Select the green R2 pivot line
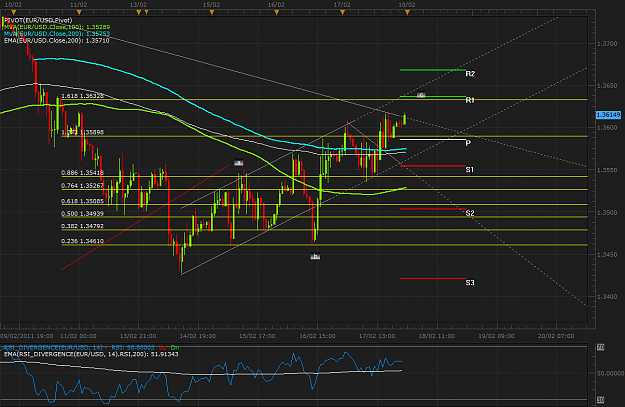This screenshot has width=625, height=407. click(432, 70)
